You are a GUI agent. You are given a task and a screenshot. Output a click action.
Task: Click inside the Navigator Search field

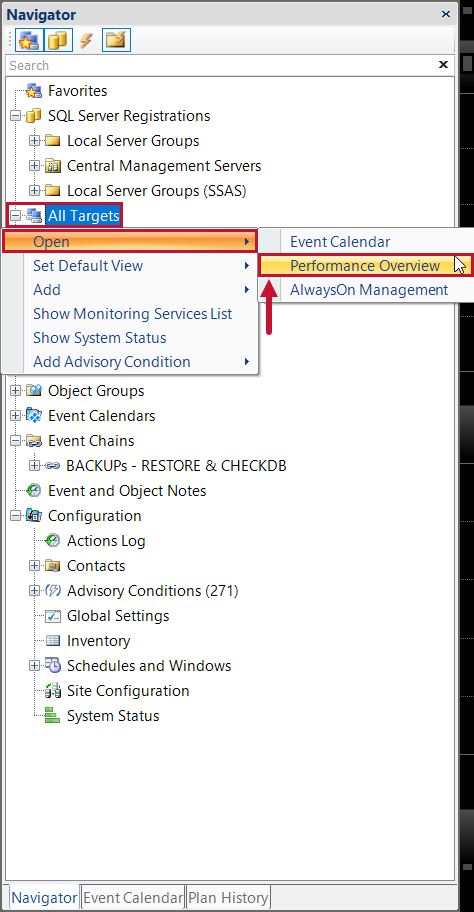click(221, 65)
